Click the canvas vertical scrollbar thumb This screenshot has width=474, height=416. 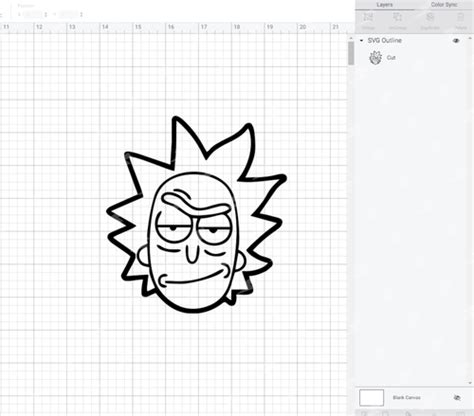[x=351, y=53]
